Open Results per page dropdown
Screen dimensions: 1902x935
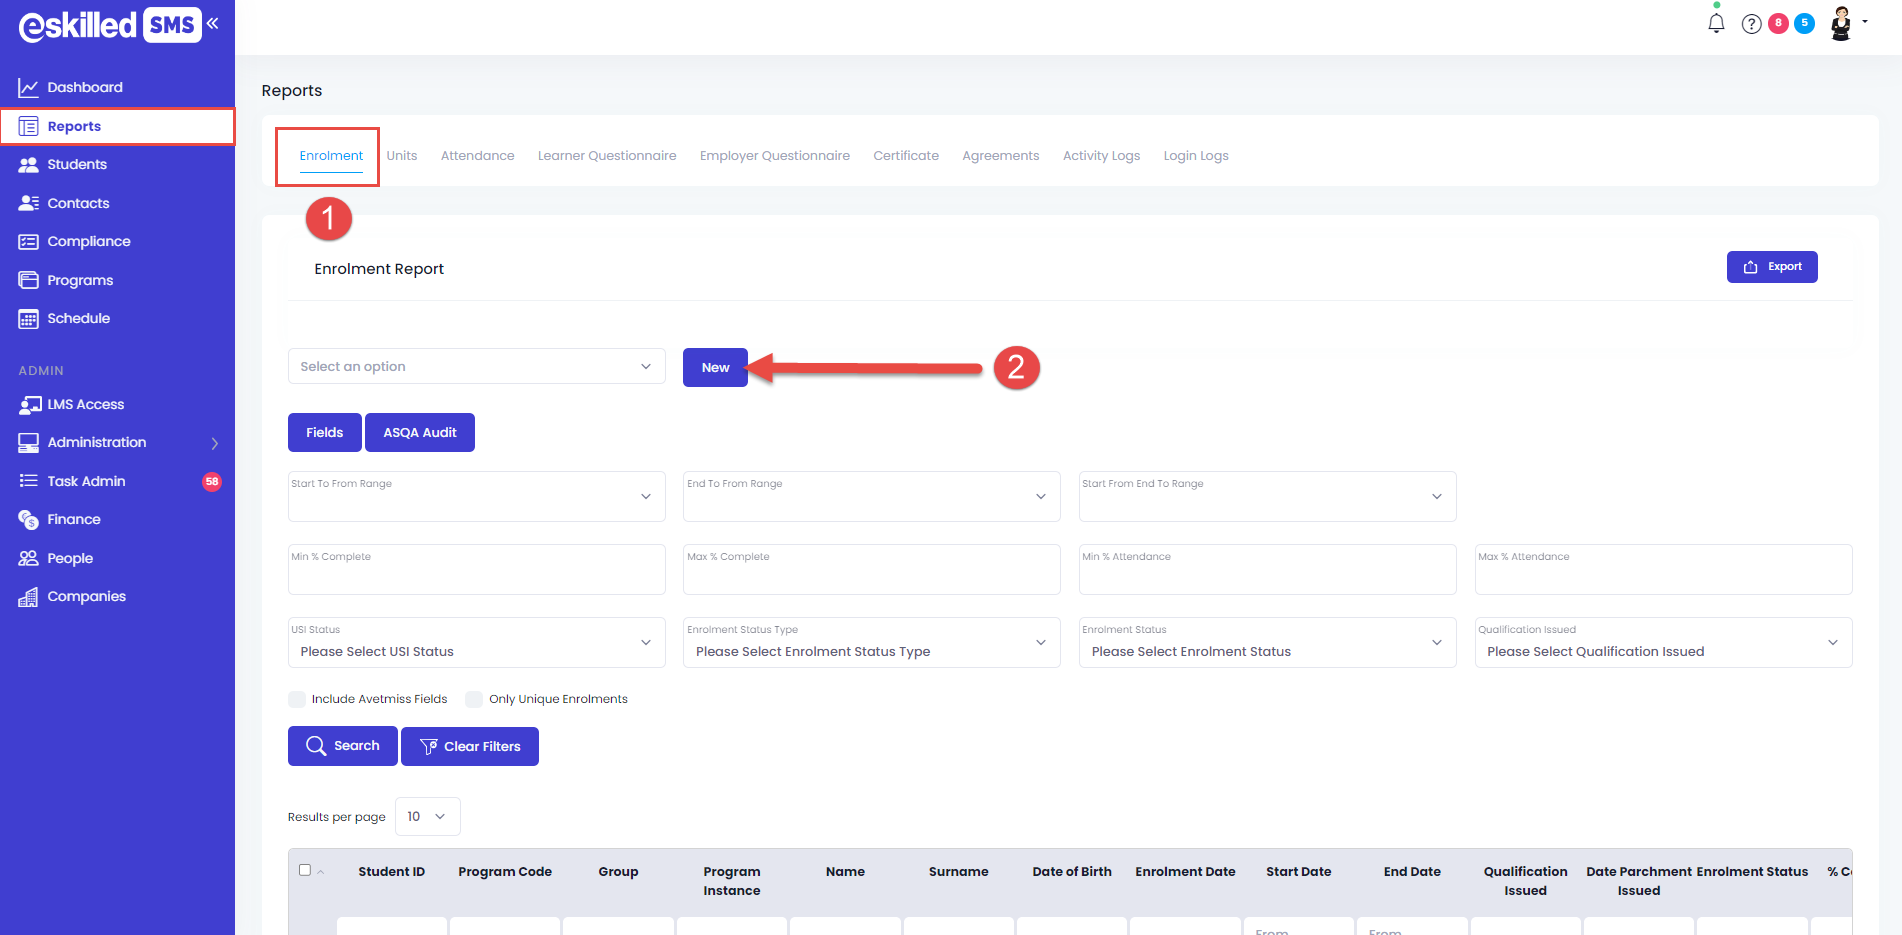tap(427, 816)
